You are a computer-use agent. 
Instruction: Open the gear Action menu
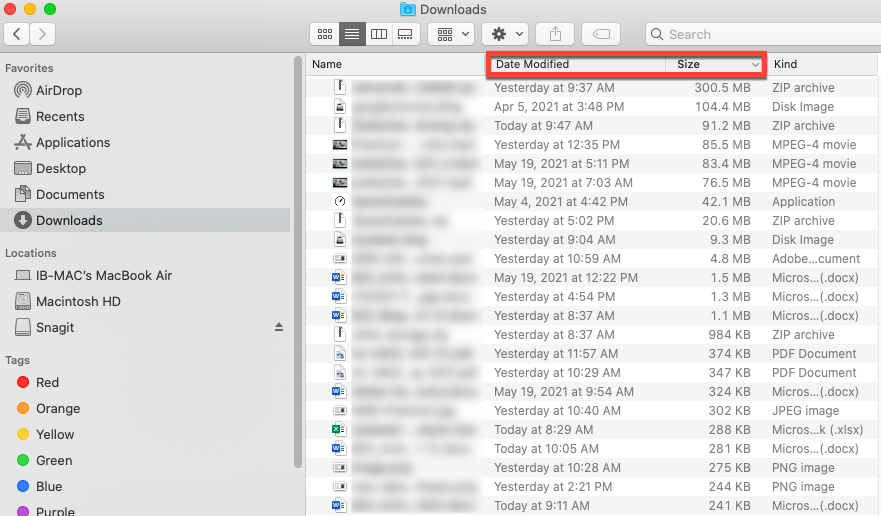[x=505, y=34]
